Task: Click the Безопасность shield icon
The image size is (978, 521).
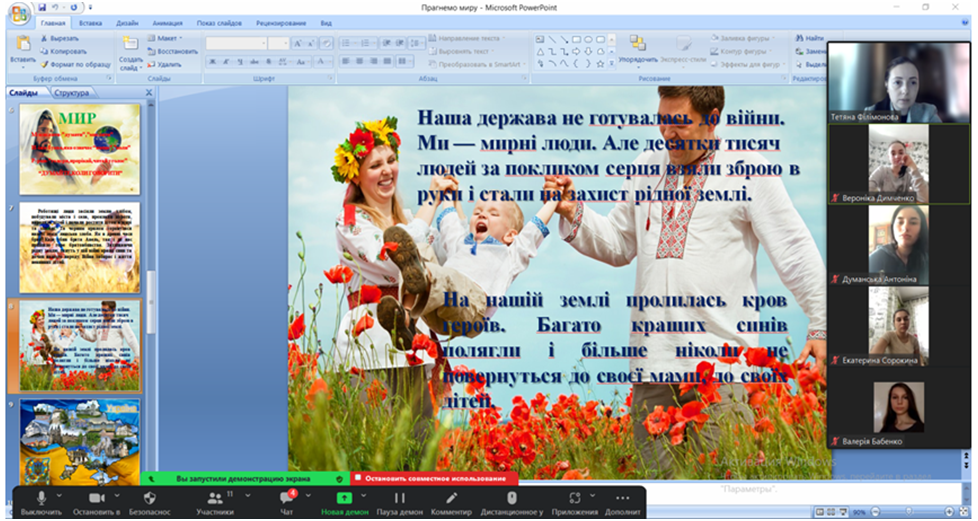Action: (x=150, y=498)
